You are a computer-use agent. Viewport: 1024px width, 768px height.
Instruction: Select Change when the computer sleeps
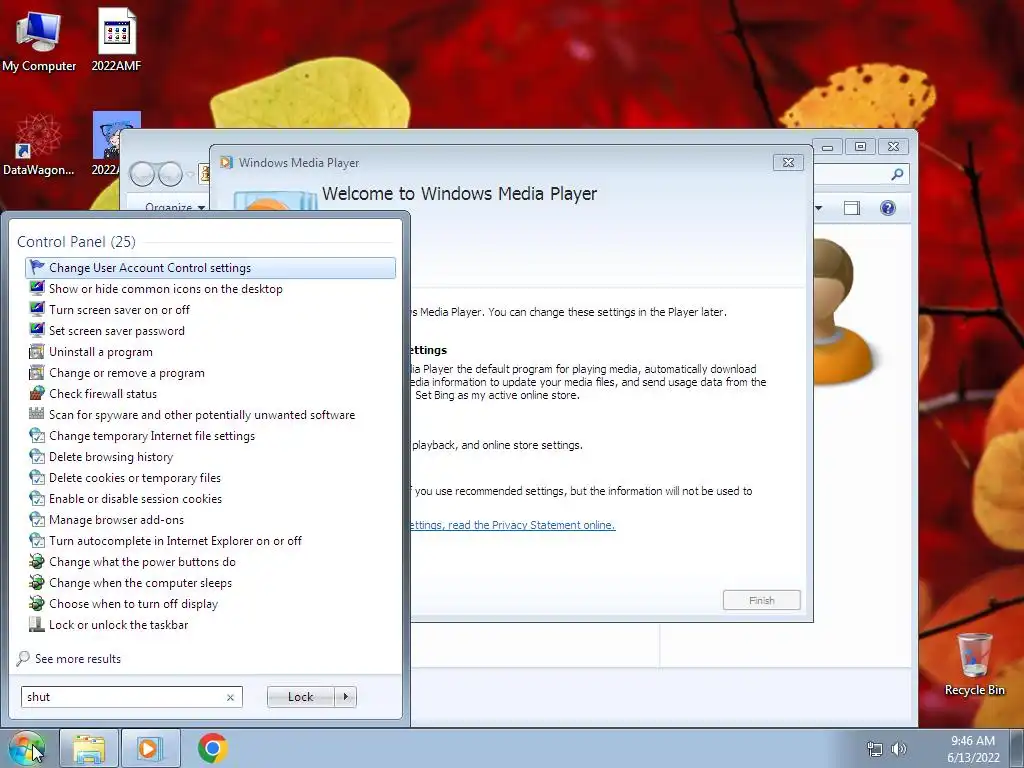210,583
